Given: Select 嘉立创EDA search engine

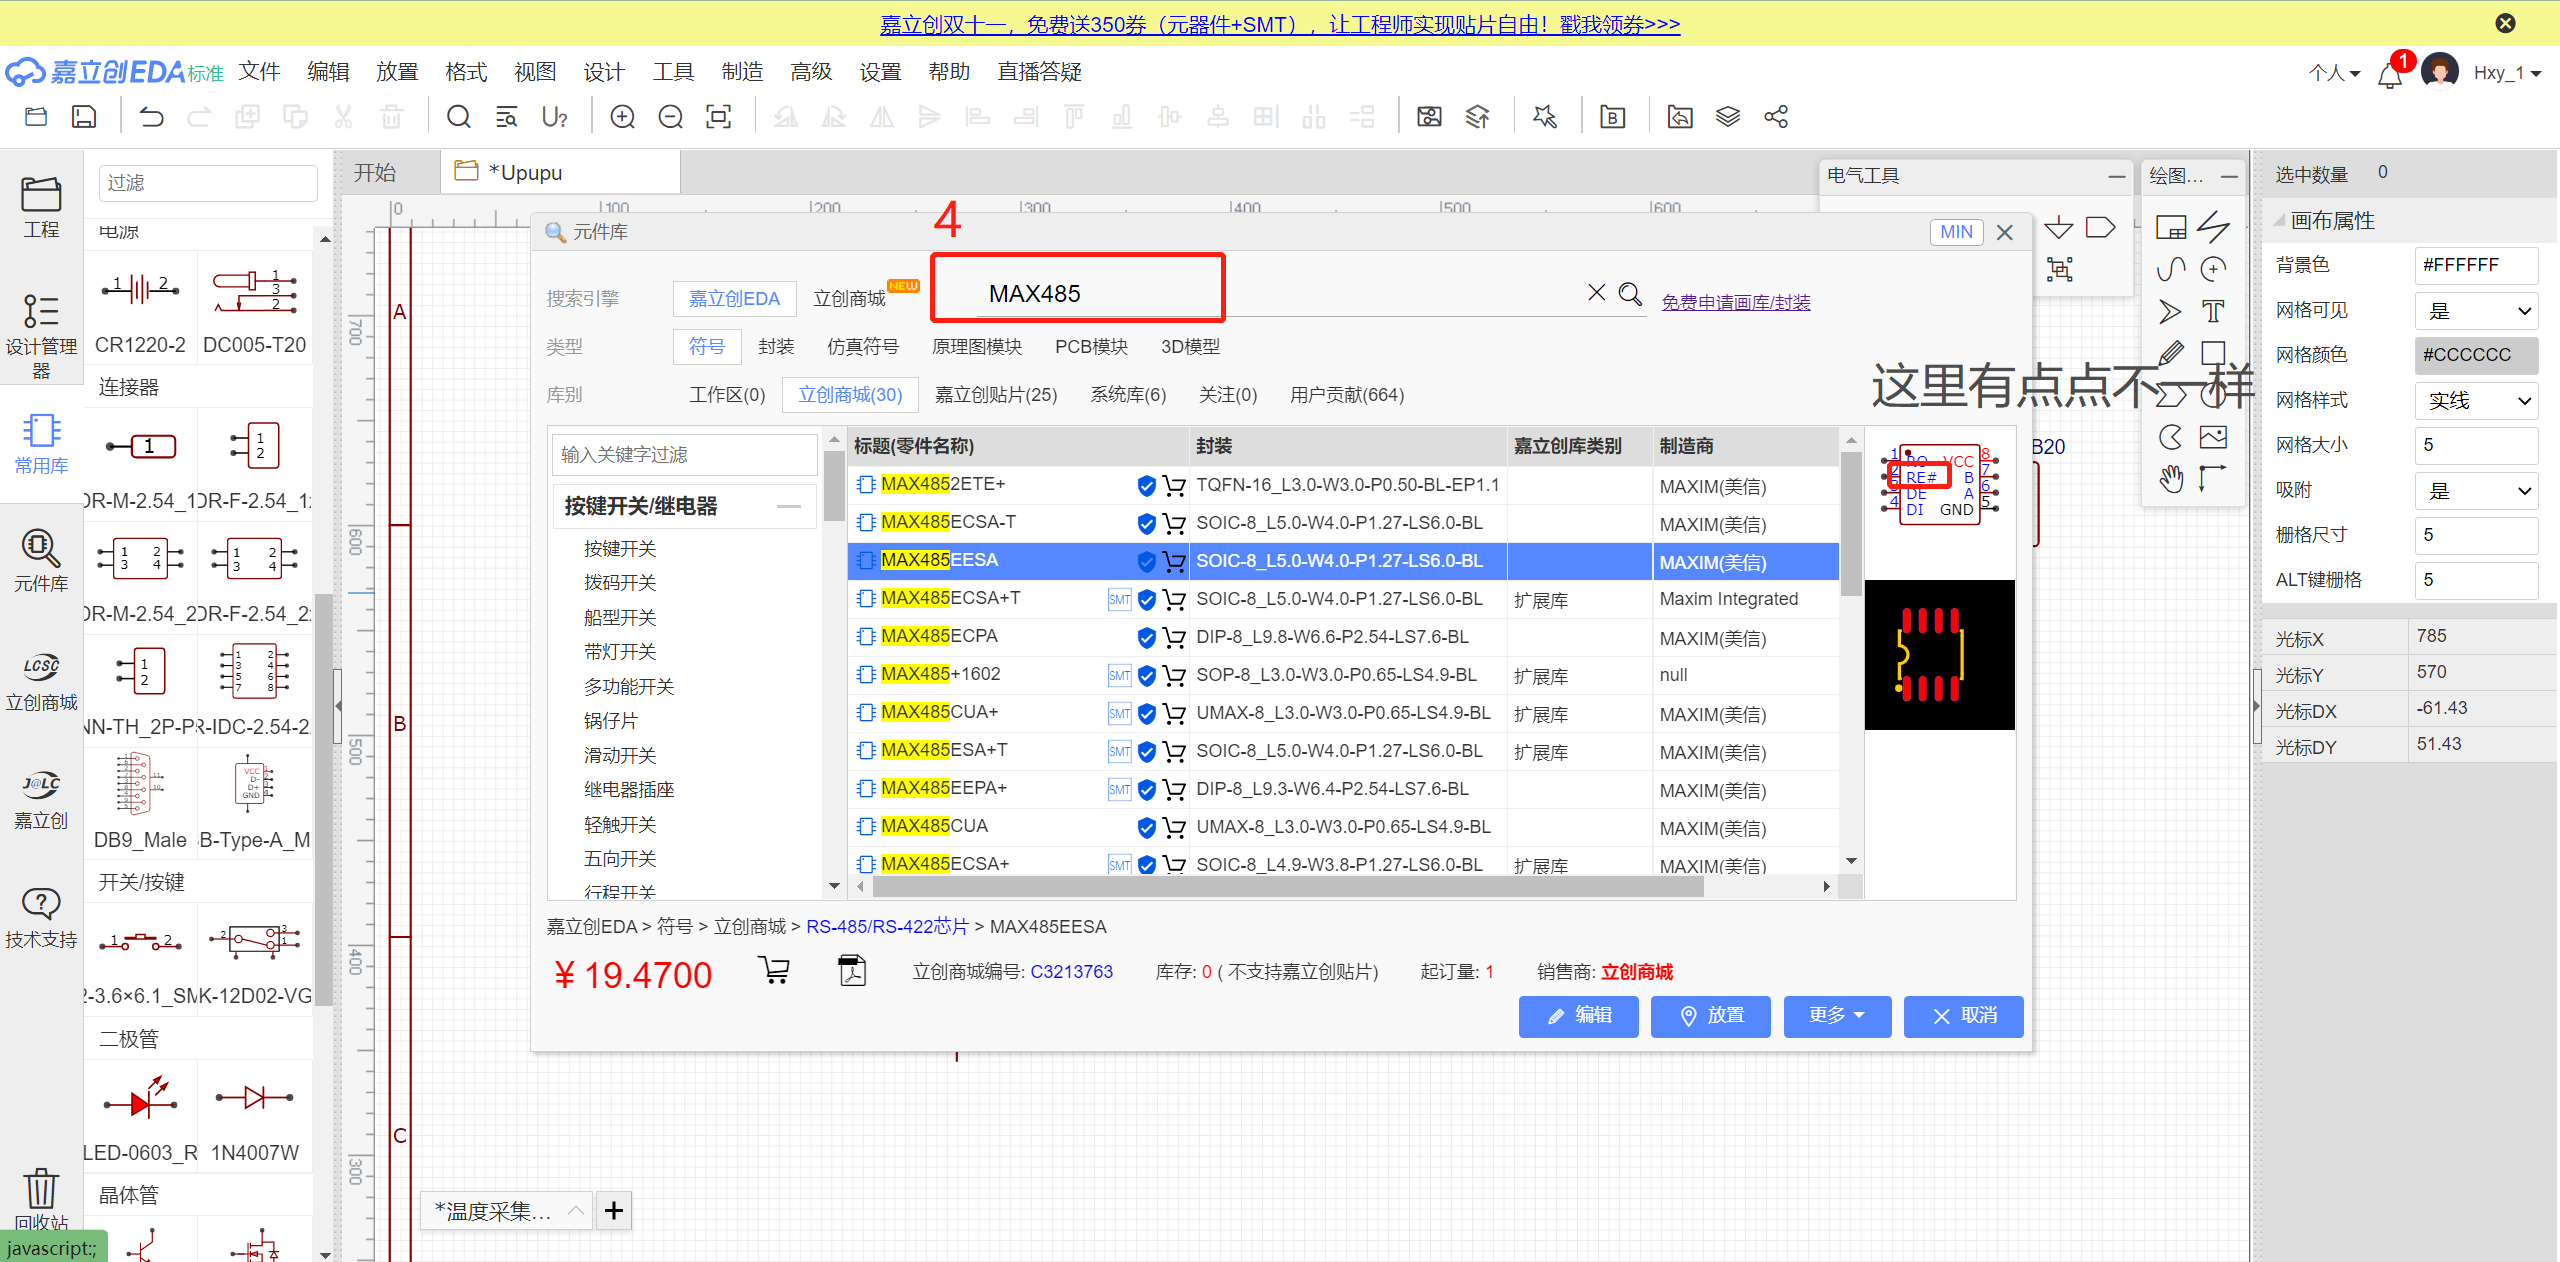Looking at the screenshot, I should (734, 299).
